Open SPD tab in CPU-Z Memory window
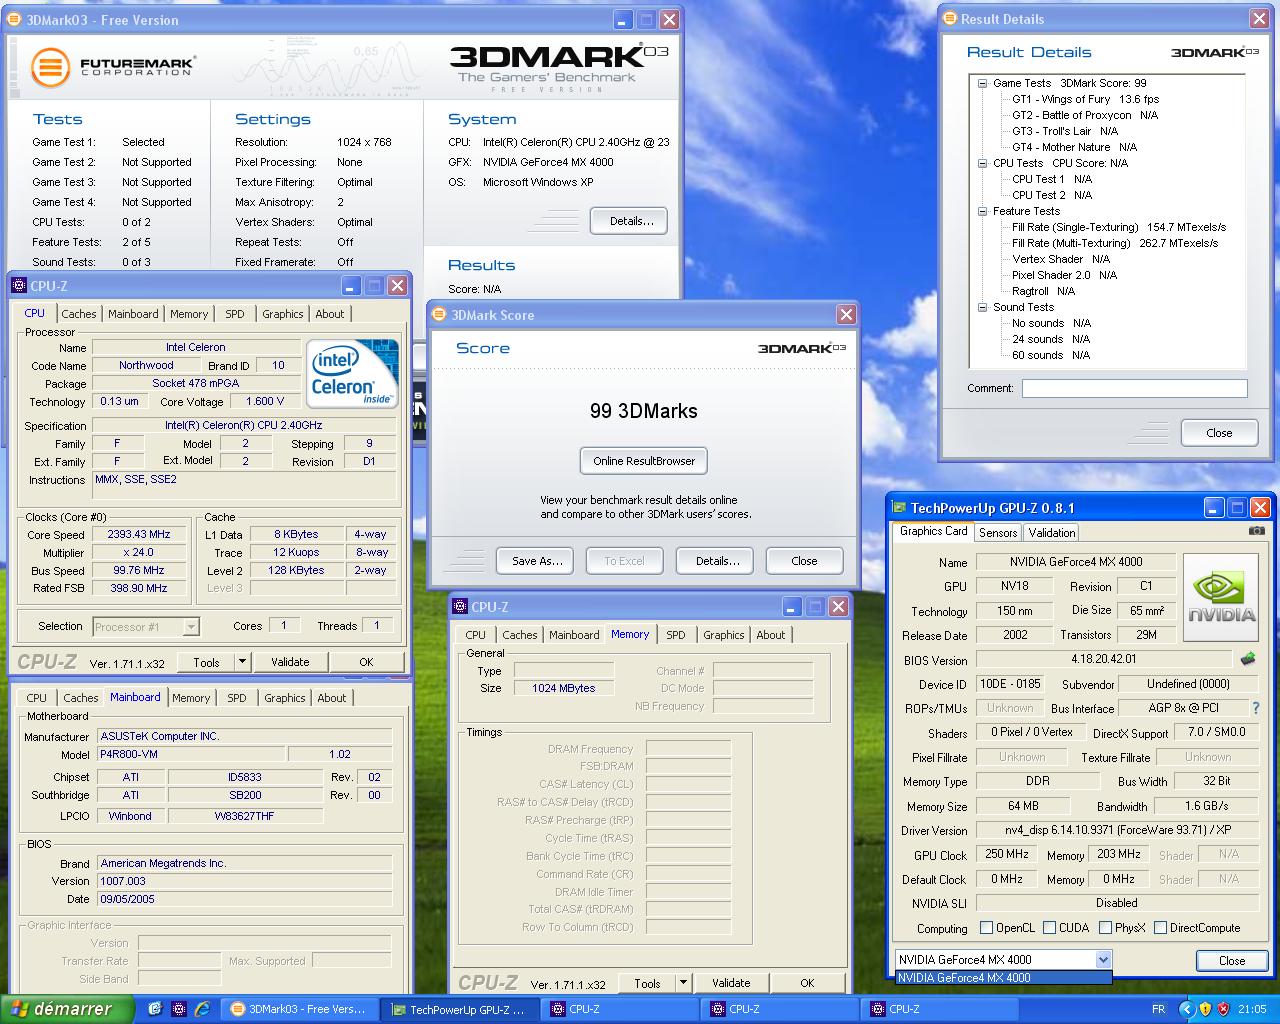This screenshot has height=1024, width=1280. pos(676,635)
